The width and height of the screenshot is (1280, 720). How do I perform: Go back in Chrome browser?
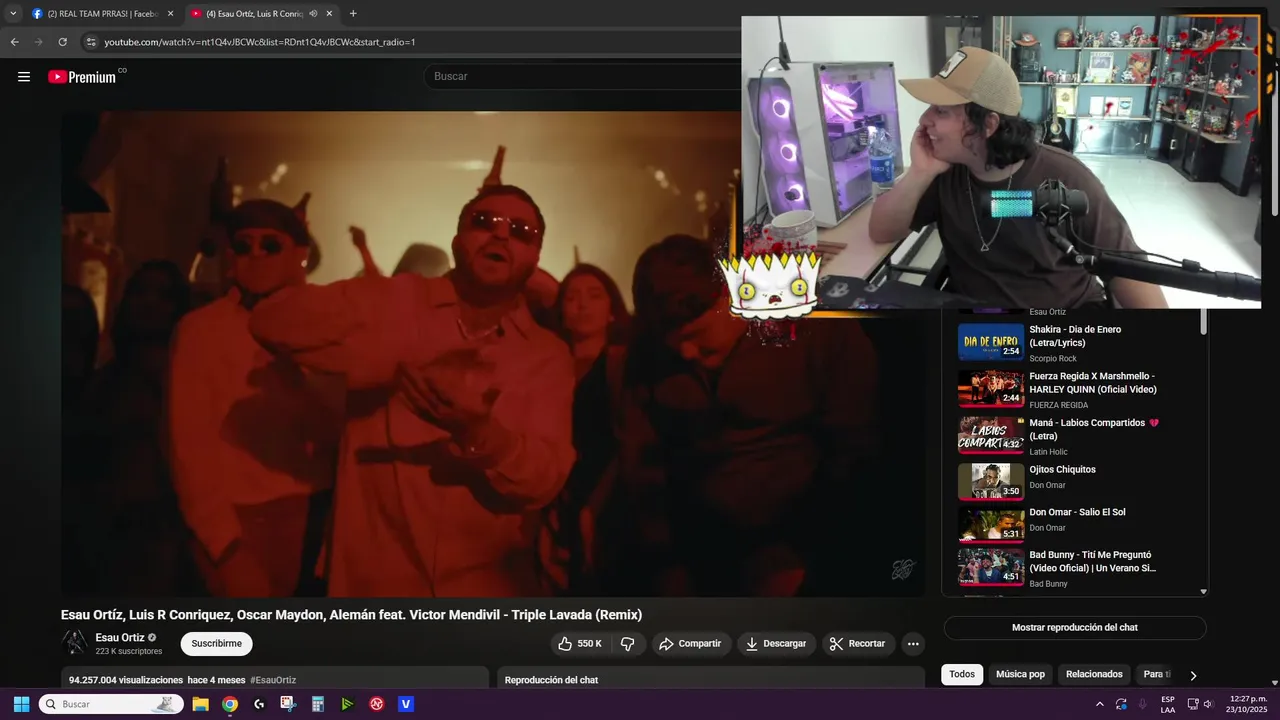click(x=14, y=42)
